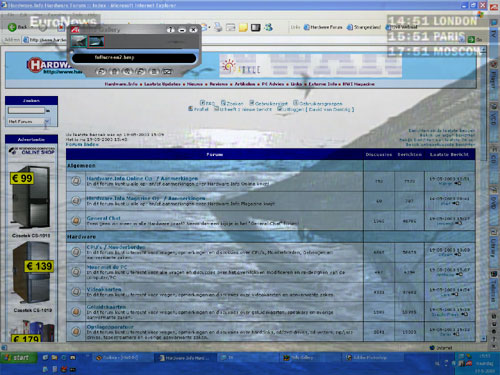
Task: Open Externe Info in navigation bar
Action: pyautogui.click(x=323, y=84)
